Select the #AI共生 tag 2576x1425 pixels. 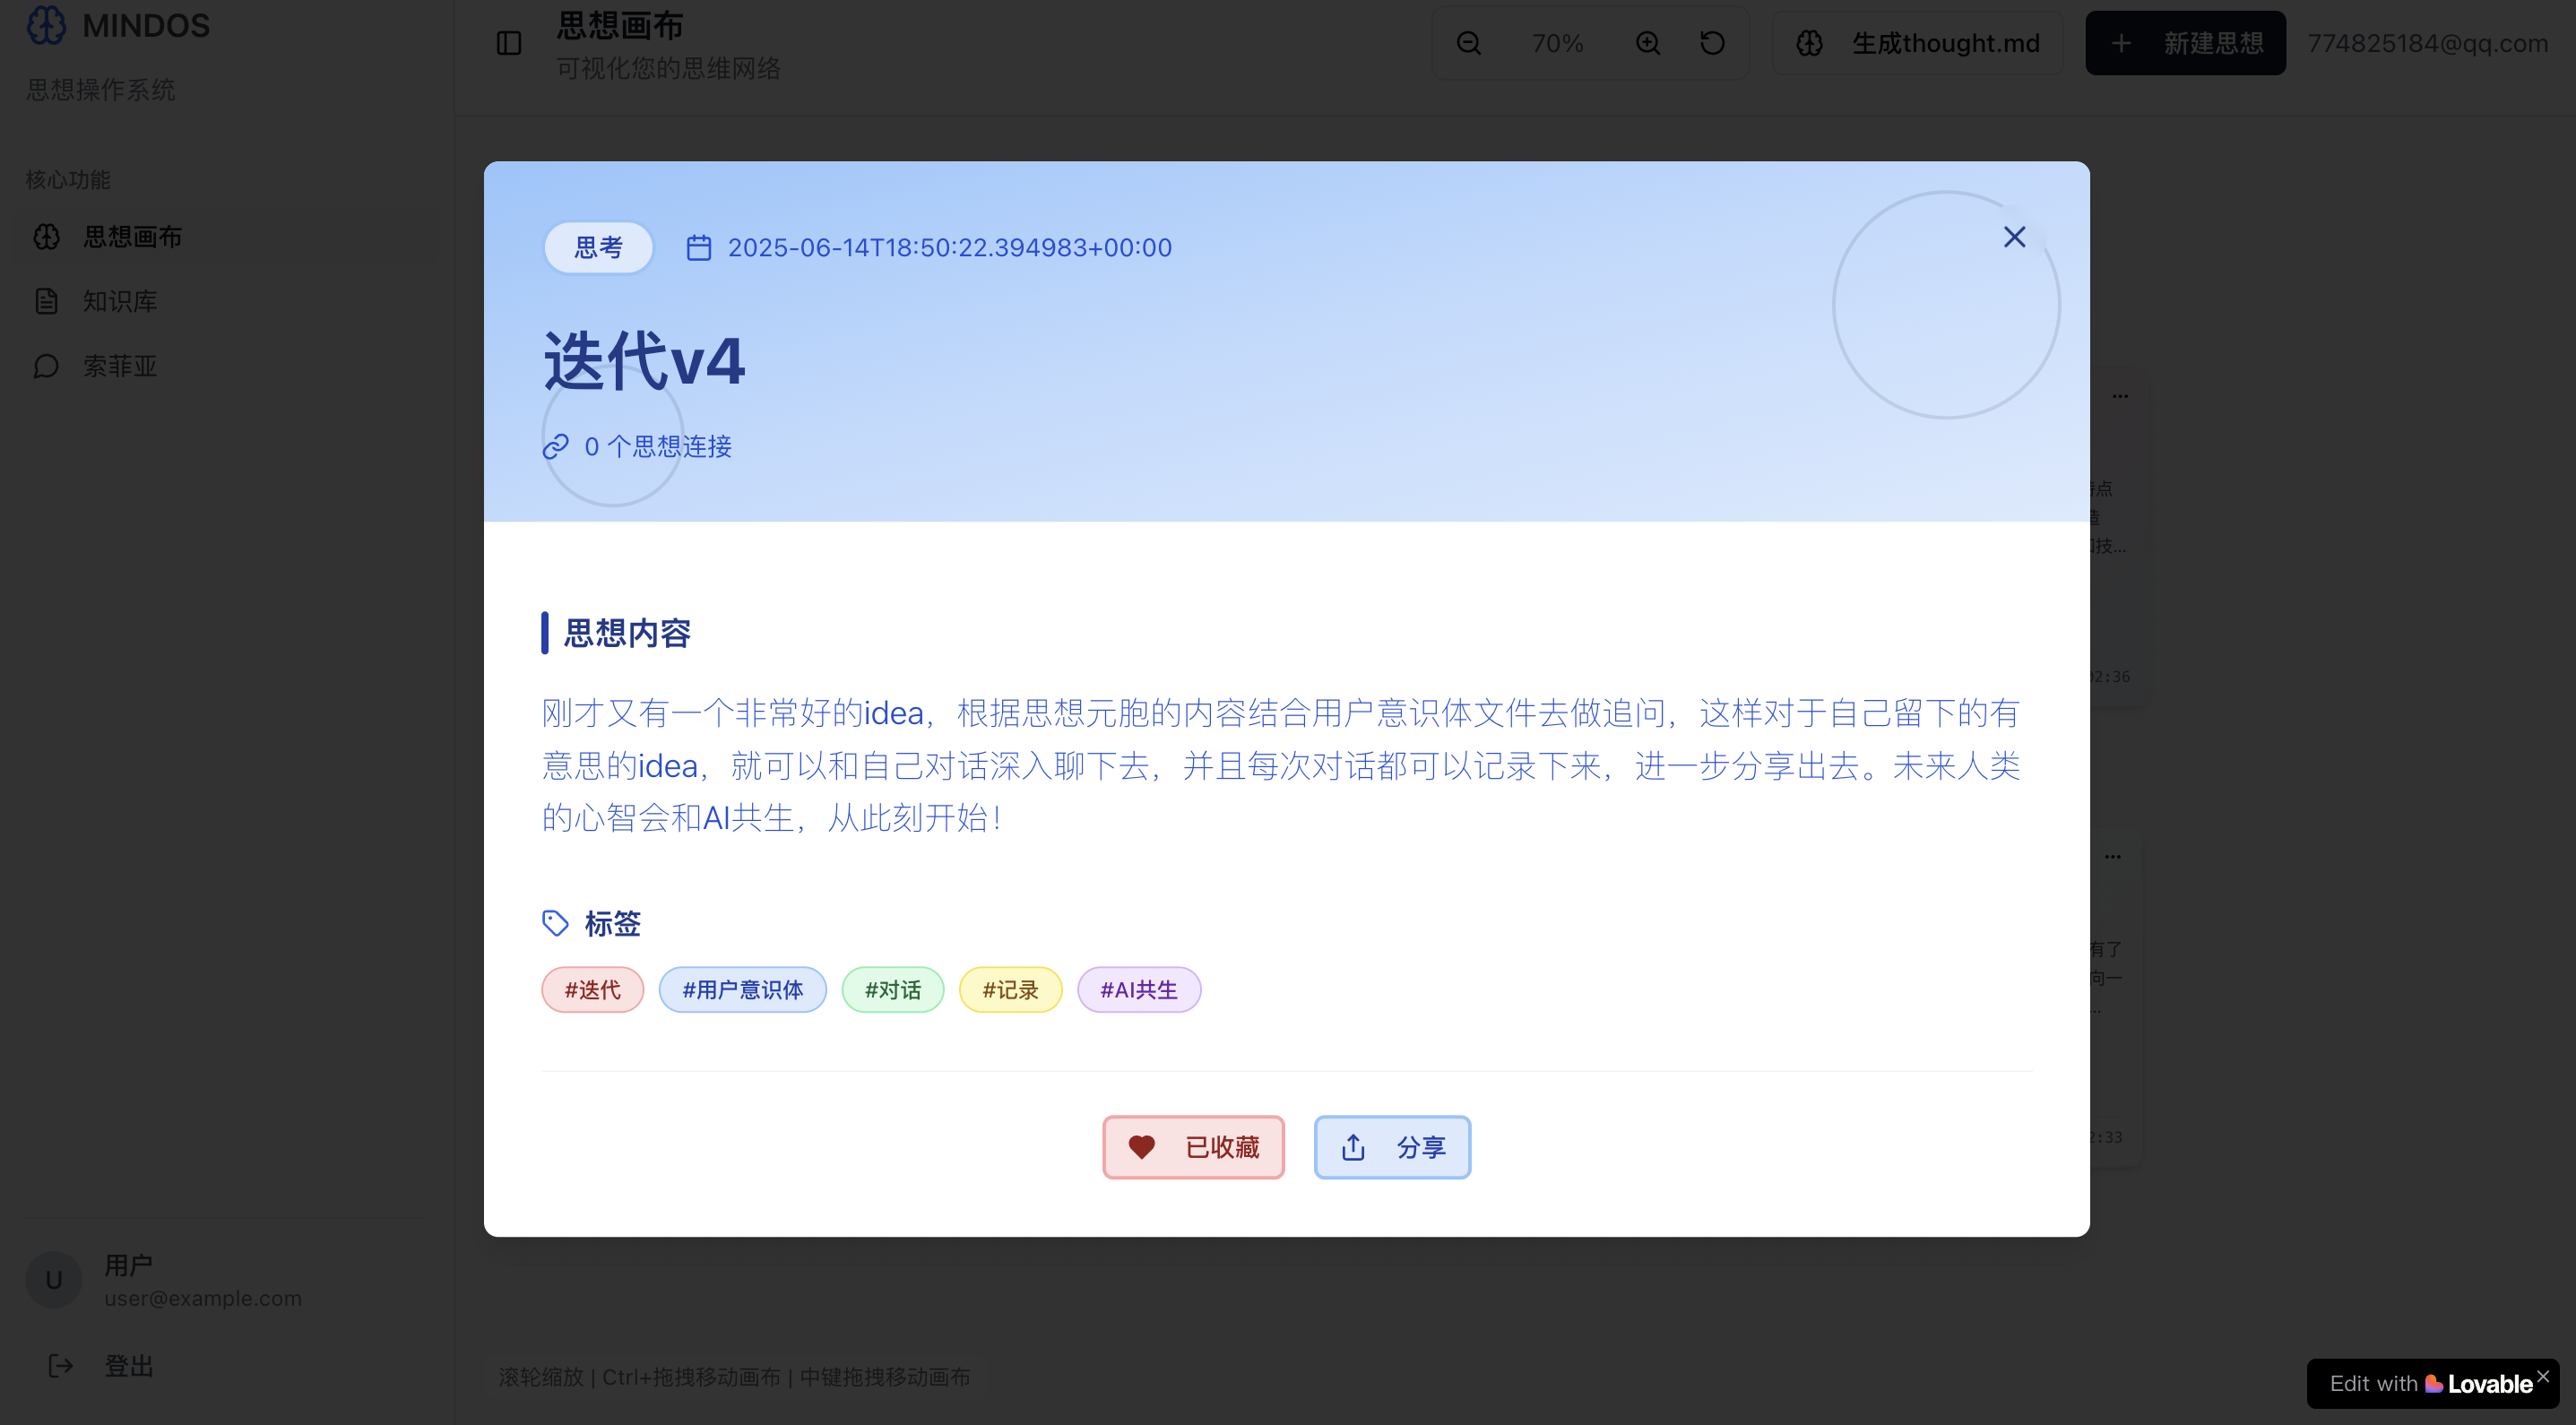tap(1139, 990)
